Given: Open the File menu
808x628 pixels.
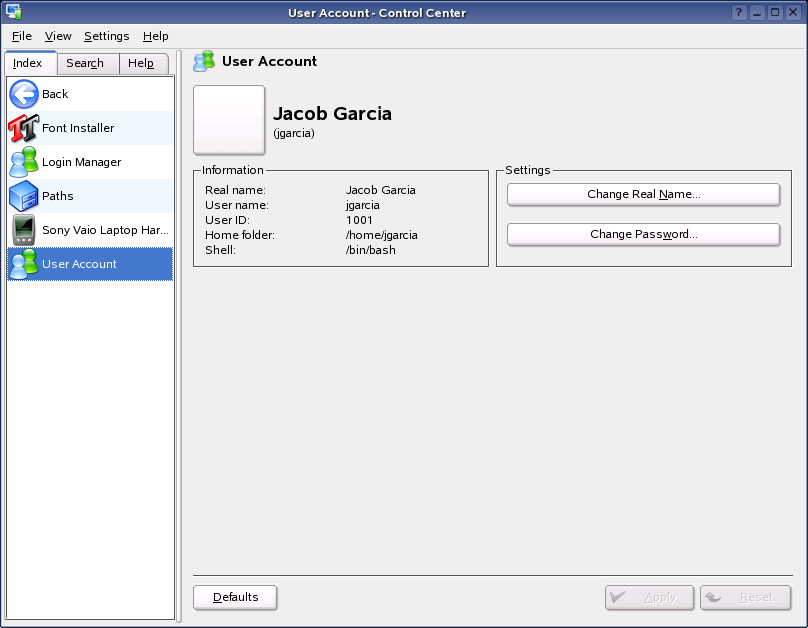Looking at the screenshot, I should coord(22,36).
